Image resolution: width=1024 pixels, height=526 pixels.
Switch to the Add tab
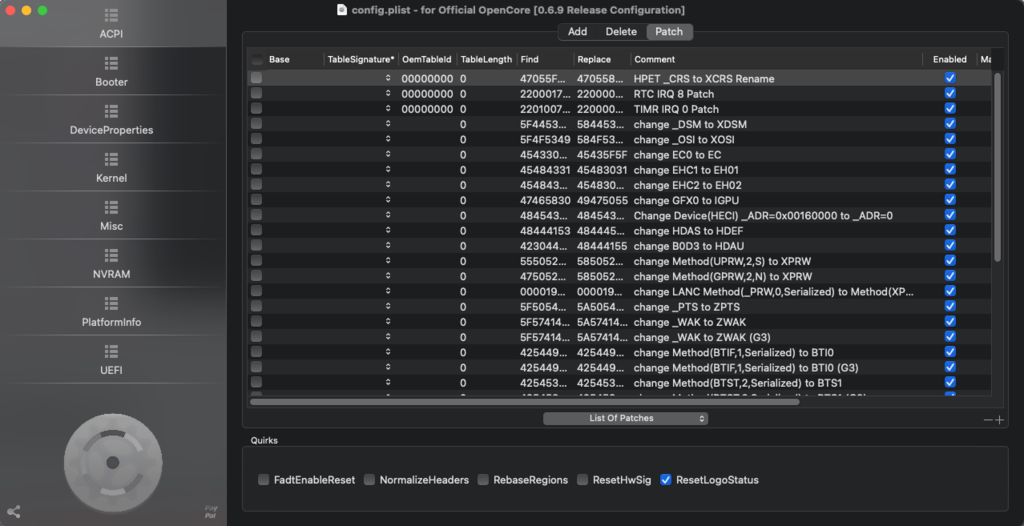[577, 31]
